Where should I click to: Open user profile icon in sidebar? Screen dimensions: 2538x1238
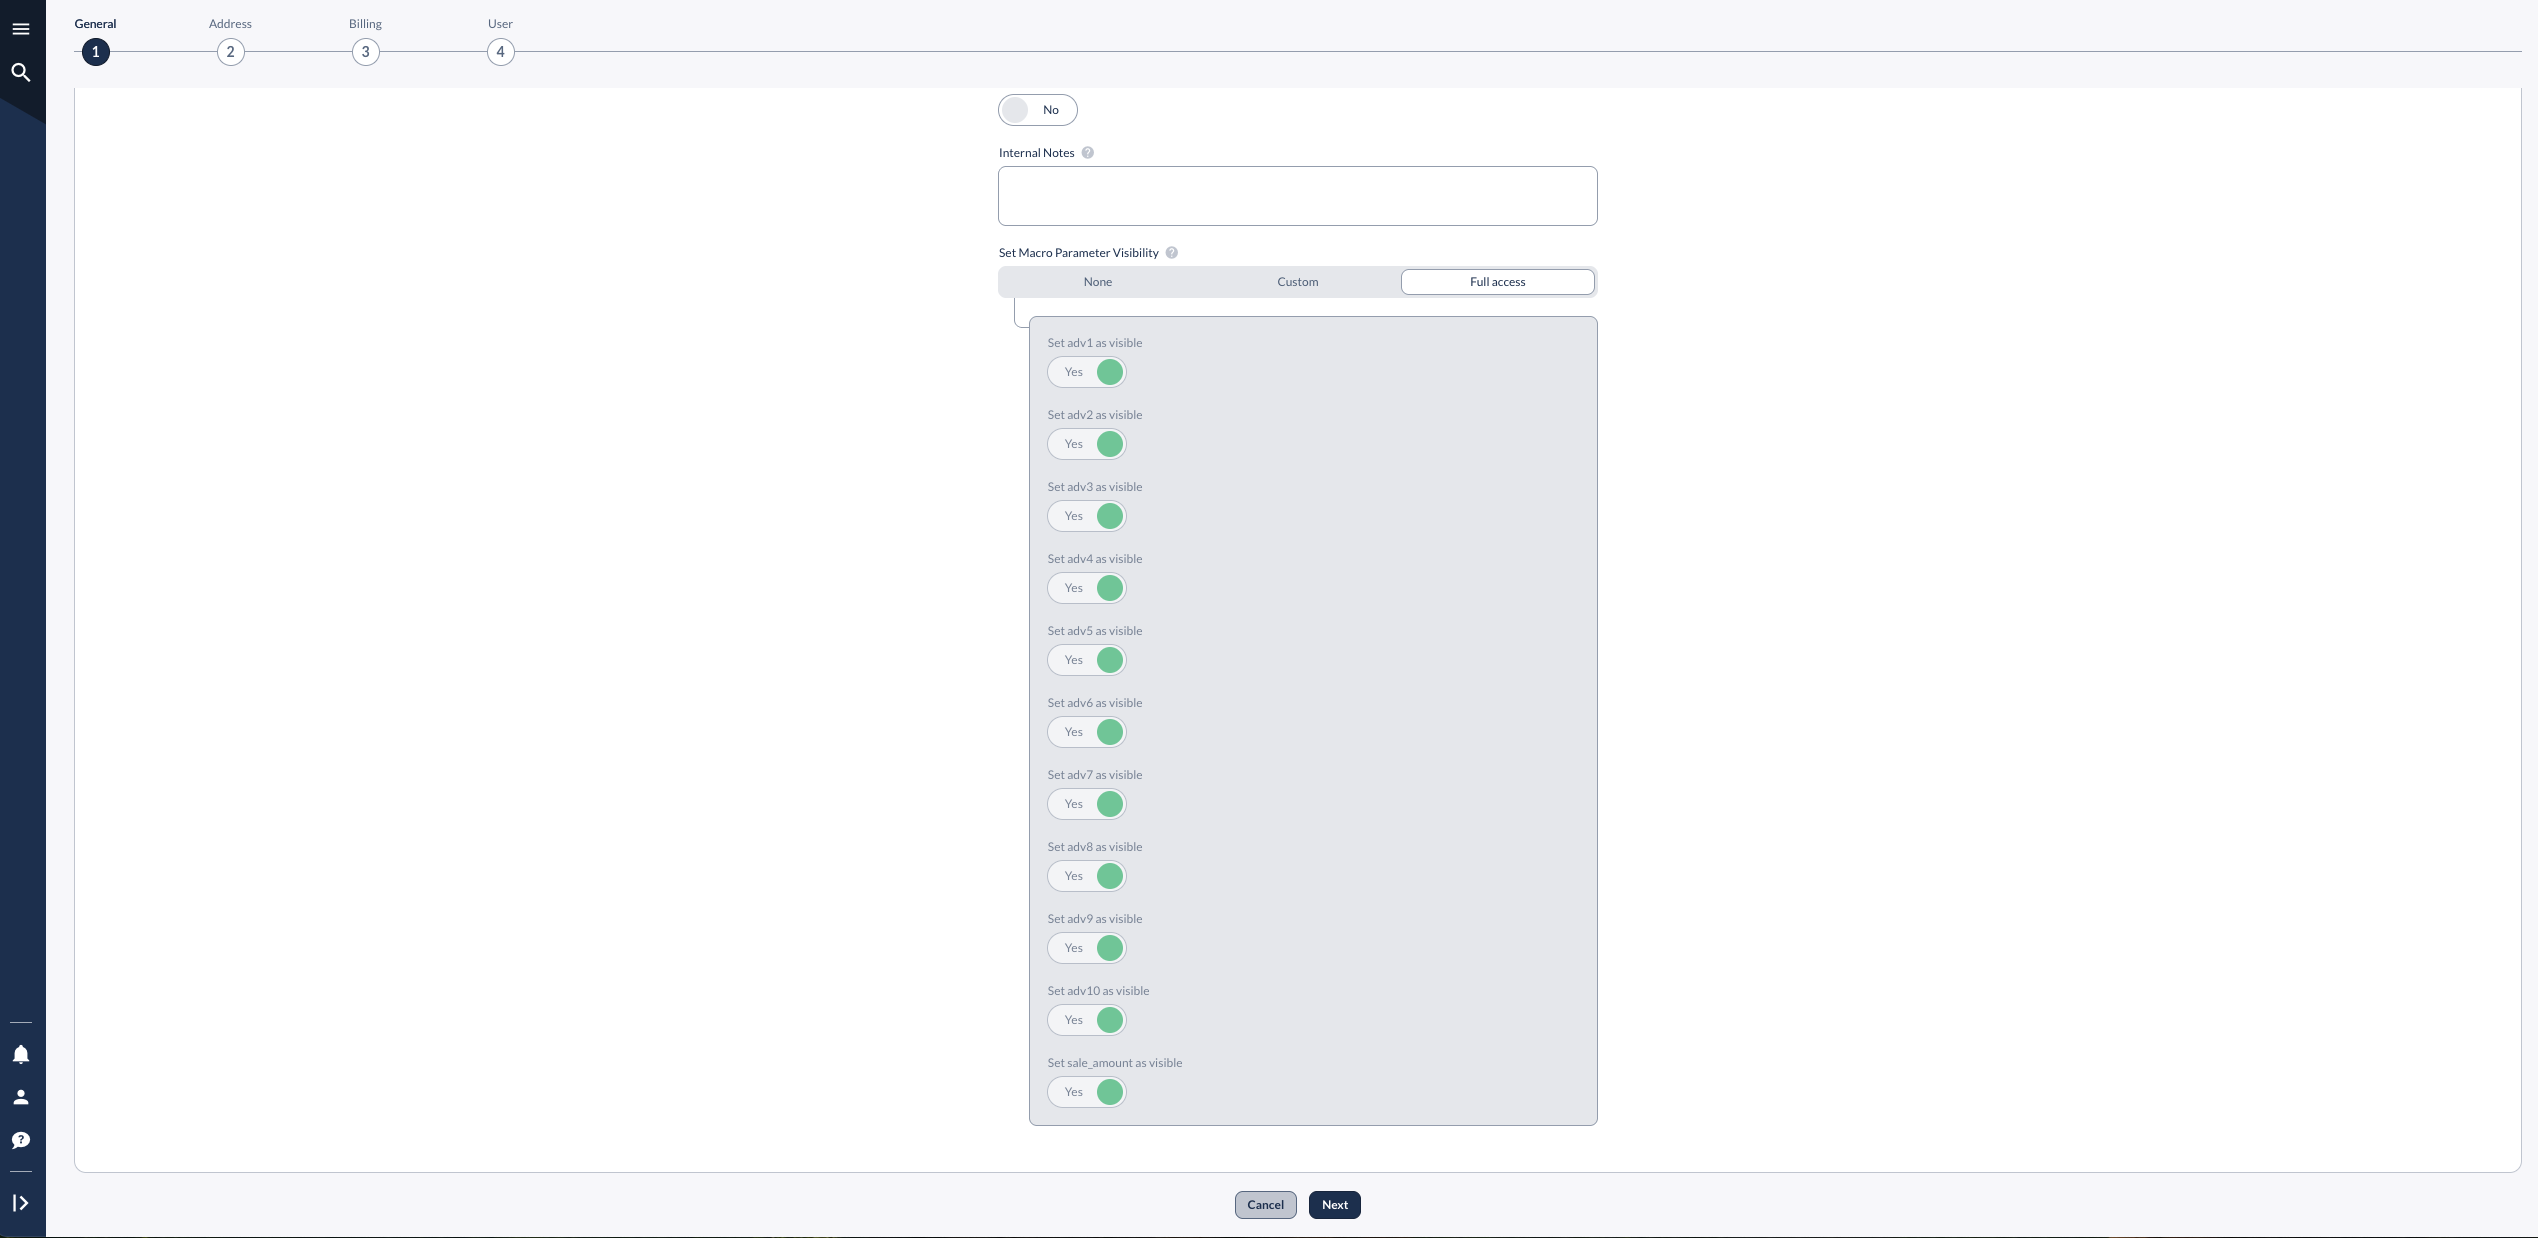21,1097
